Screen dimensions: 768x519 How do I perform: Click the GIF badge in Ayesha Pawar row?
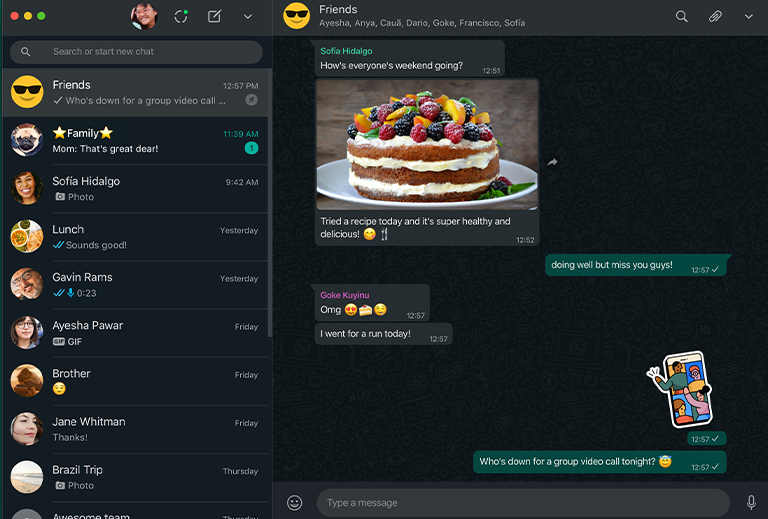[59, 341]
